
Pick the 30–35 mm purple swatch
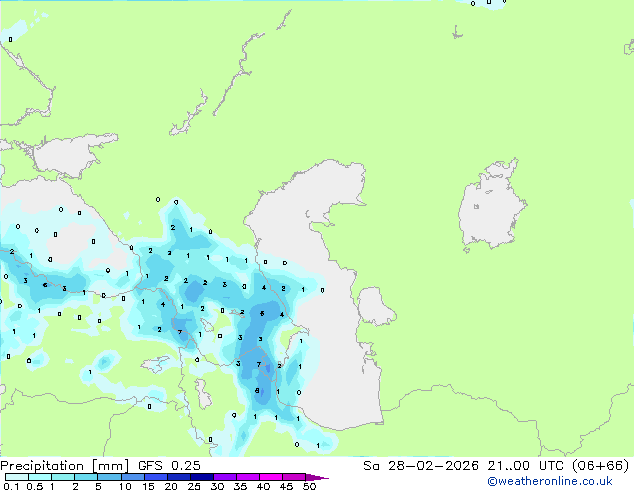point(225,477)
